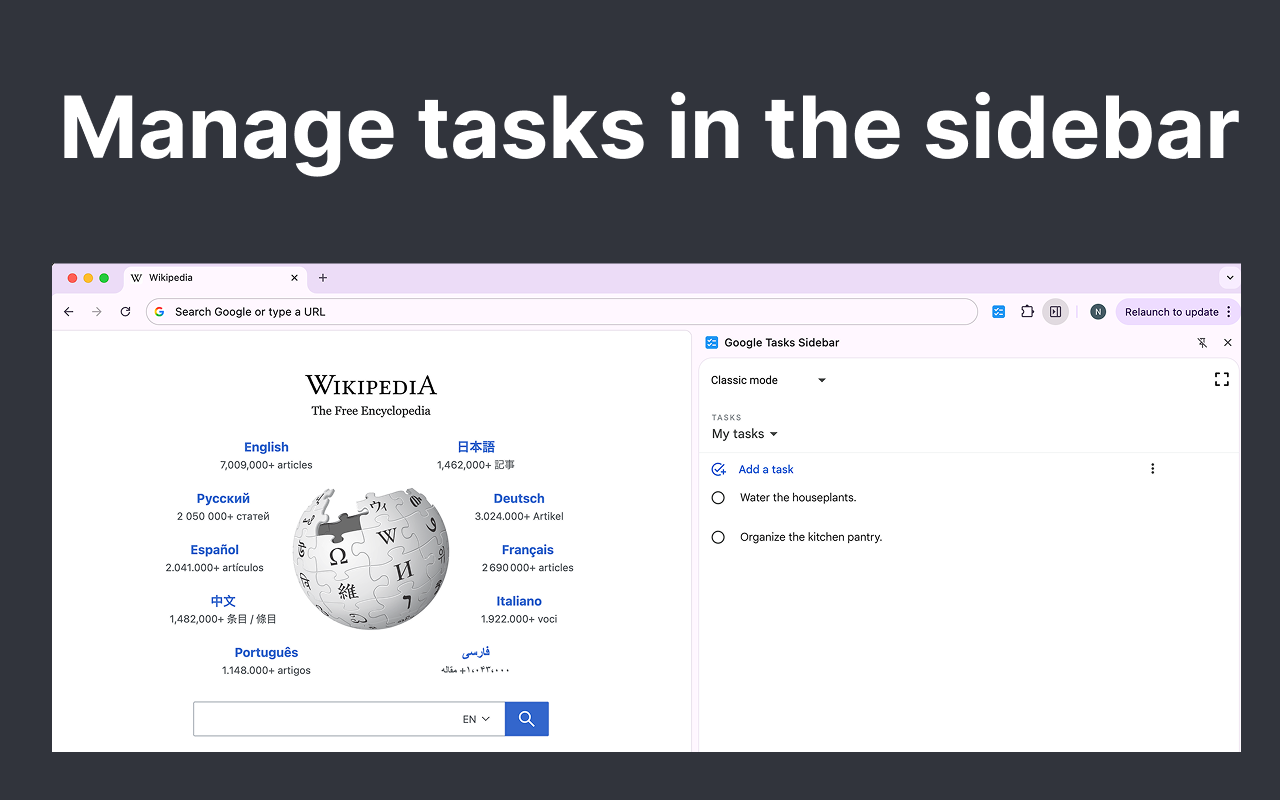Click the address bar URL field
Screen dimensions: 1280x800
click(560, 312)
